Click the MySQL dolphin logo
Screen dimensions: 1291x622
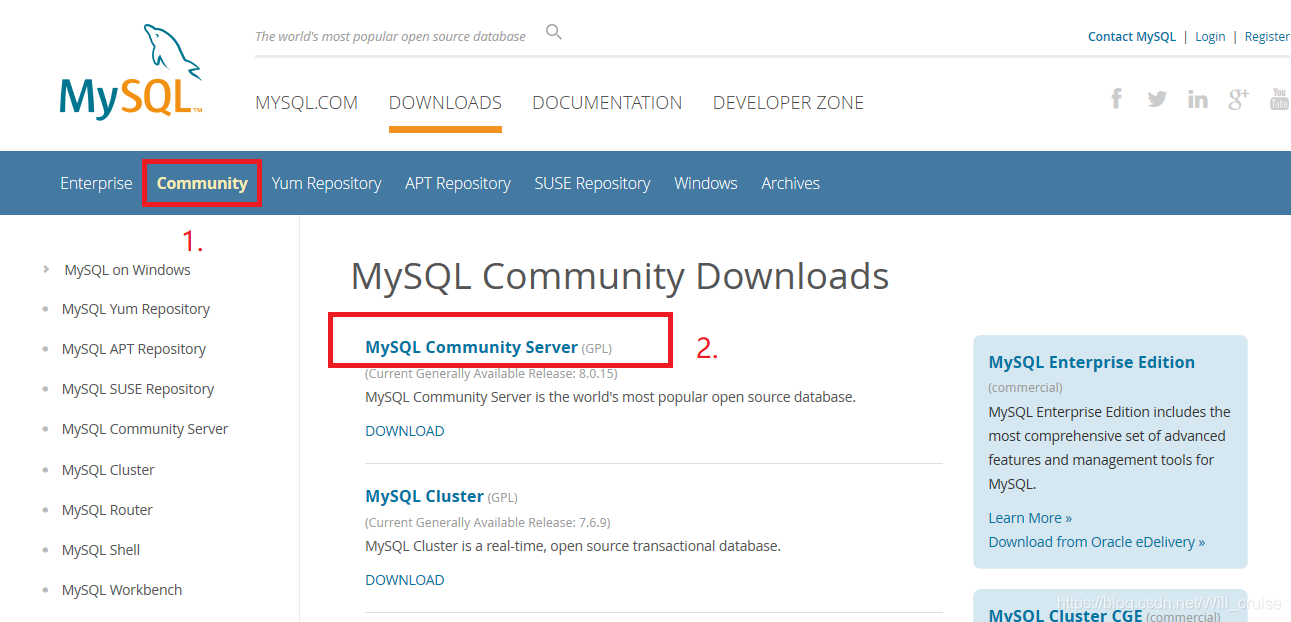tap(132, 72)
